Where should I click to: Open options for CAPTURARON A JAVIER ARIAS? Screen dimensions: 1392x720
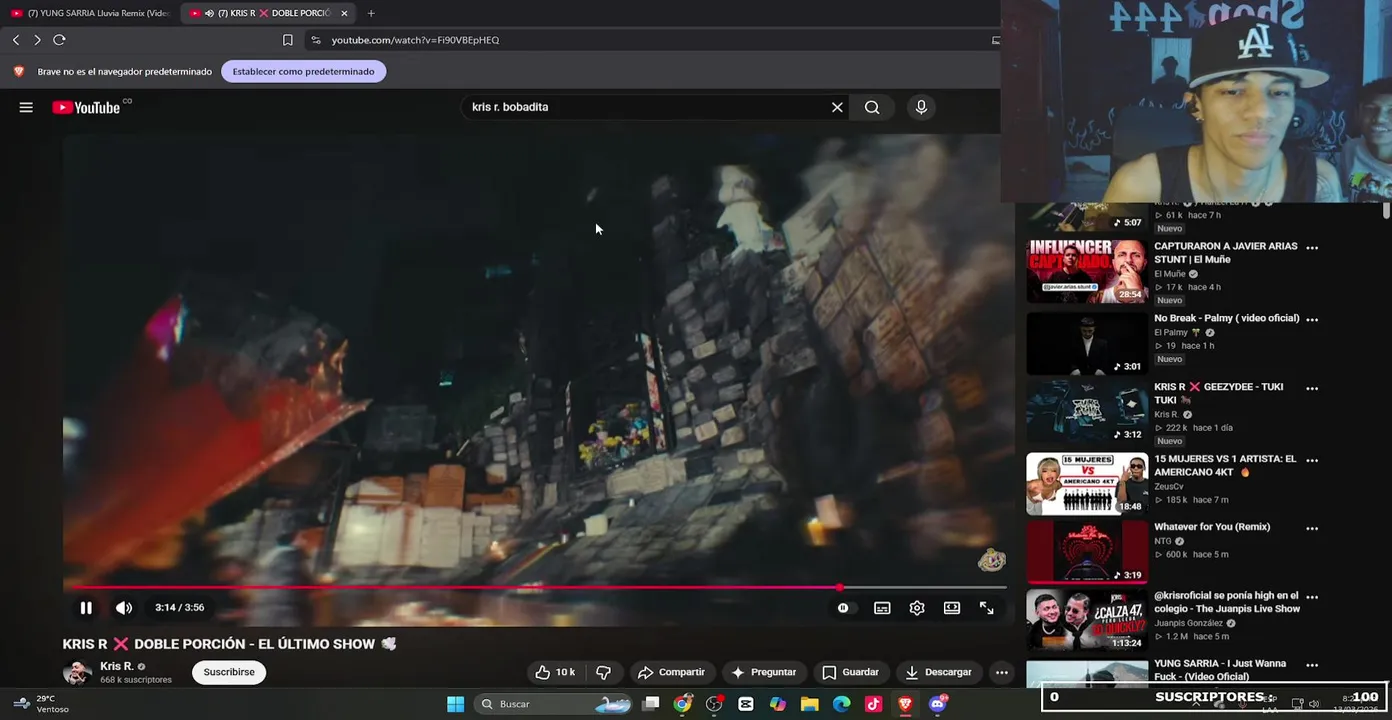pos(1312,248)
